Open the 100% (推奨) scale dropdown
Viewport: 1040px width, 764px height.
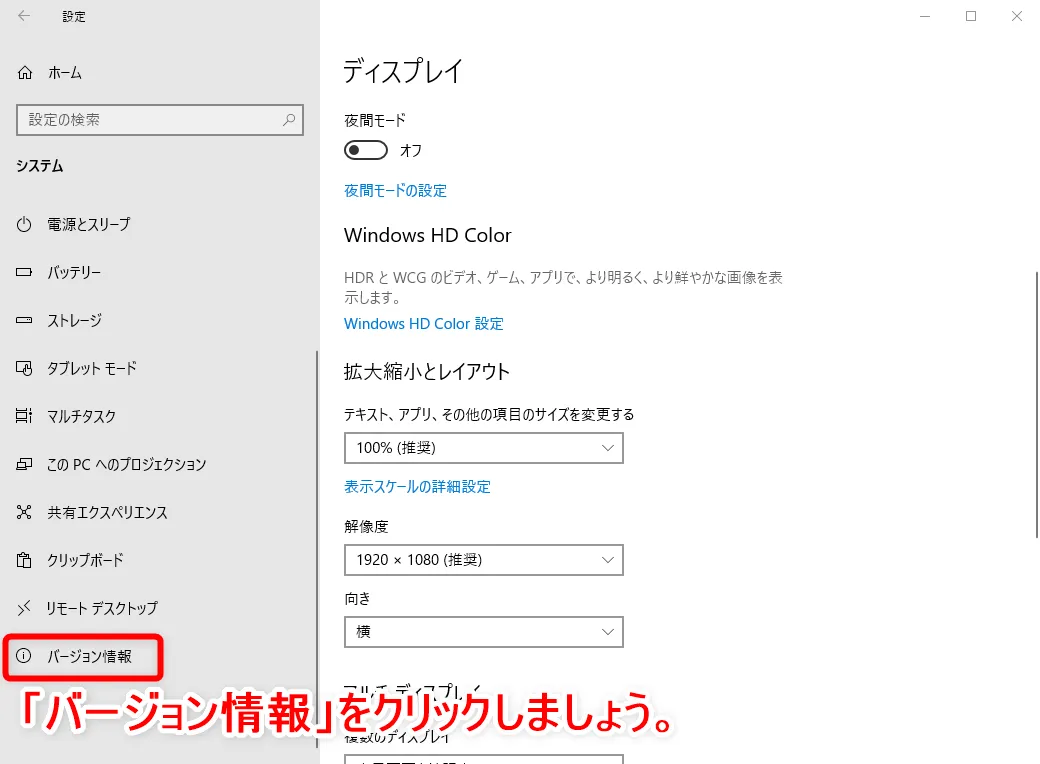[484, 448]
